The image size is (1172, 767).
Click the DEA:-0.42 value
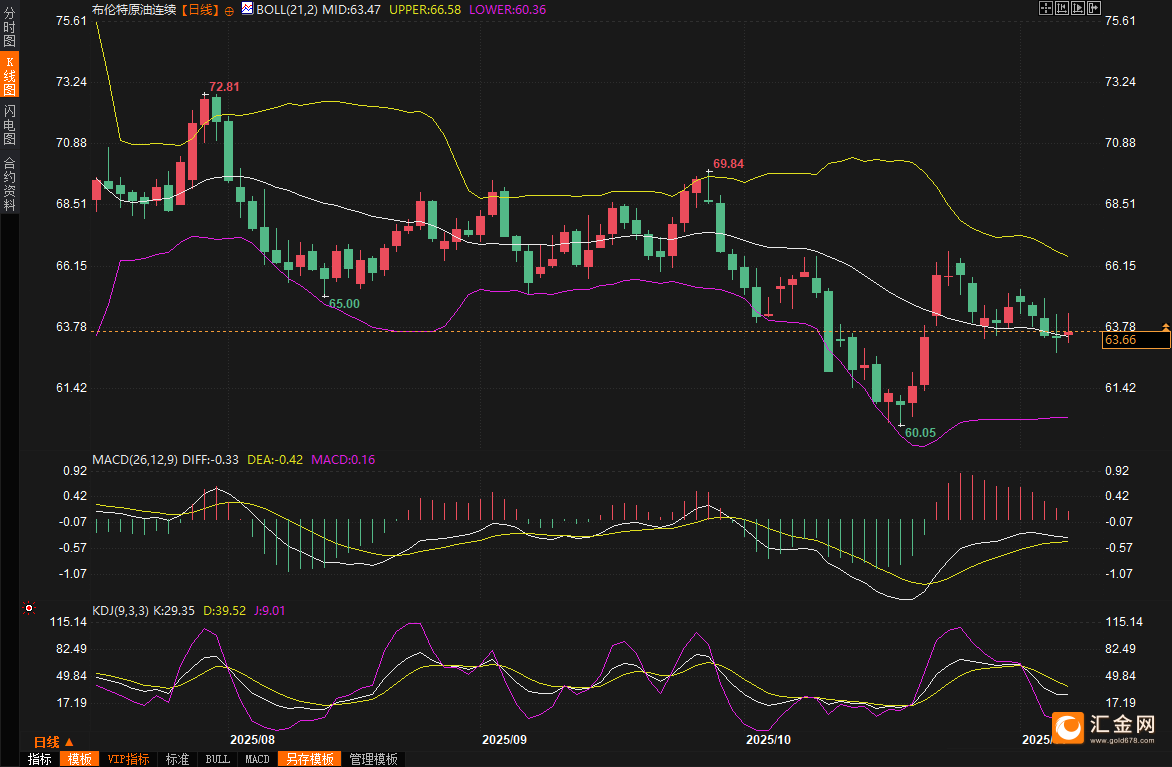tap(275, 460)
